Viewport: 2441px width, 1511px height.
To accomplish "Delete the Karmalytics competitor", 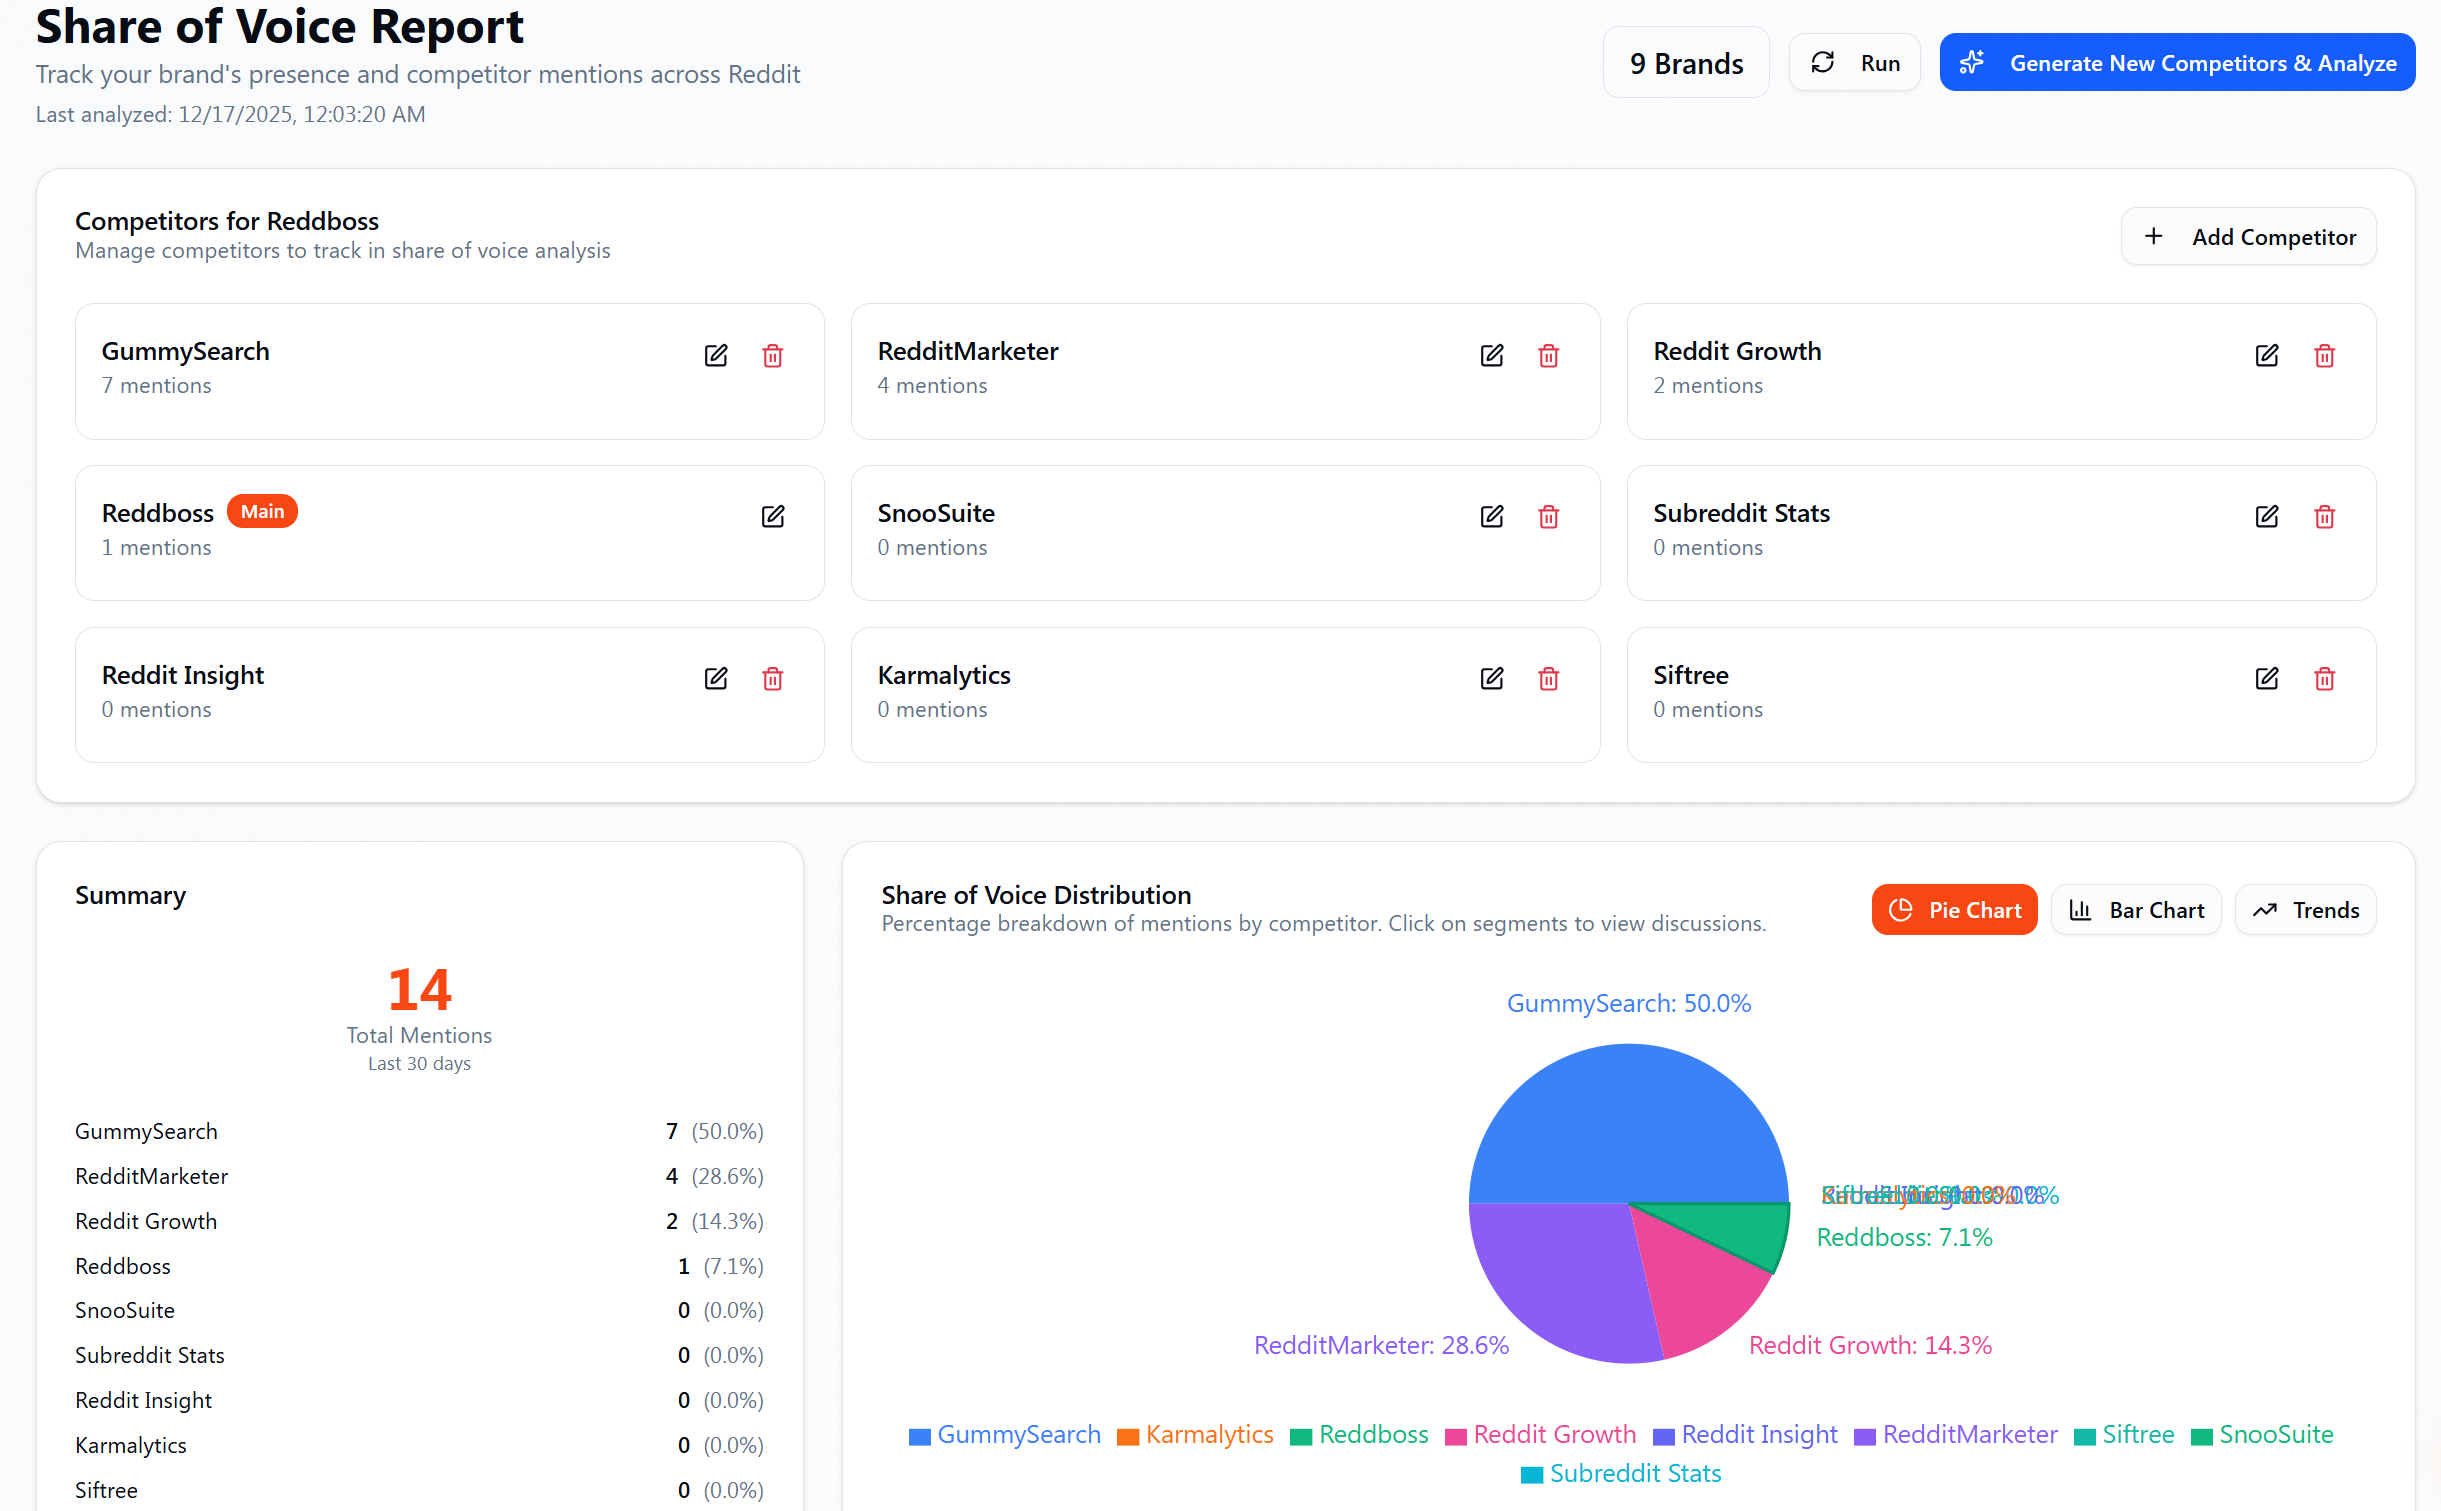I will (1548, 678).
